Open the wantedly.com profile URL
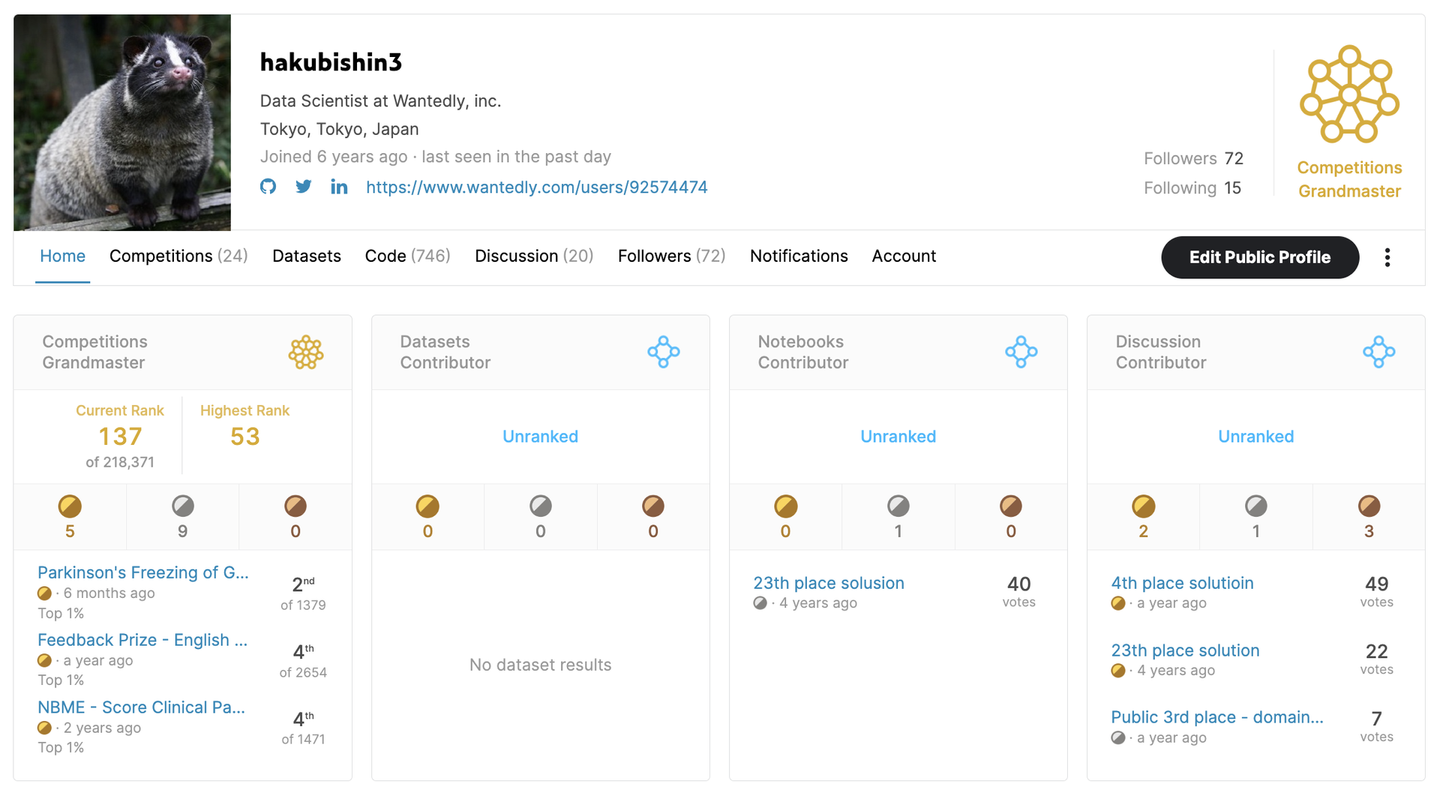 536,187
